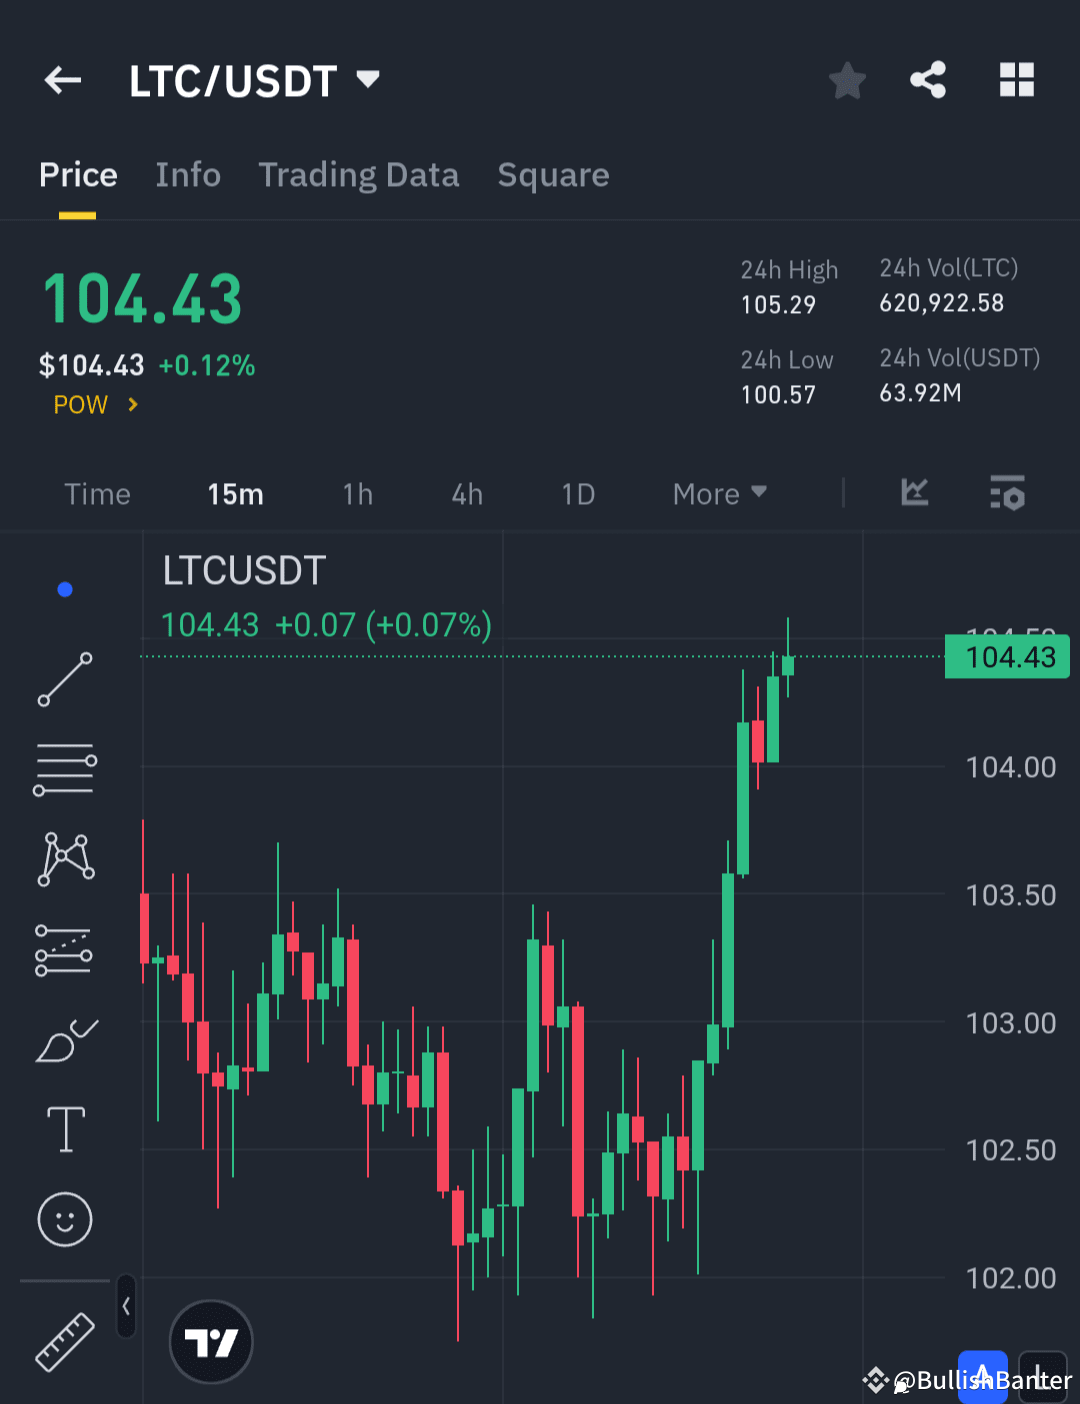Select the 1h timeframe
1080x1404 pixels.
coord(357,493)
